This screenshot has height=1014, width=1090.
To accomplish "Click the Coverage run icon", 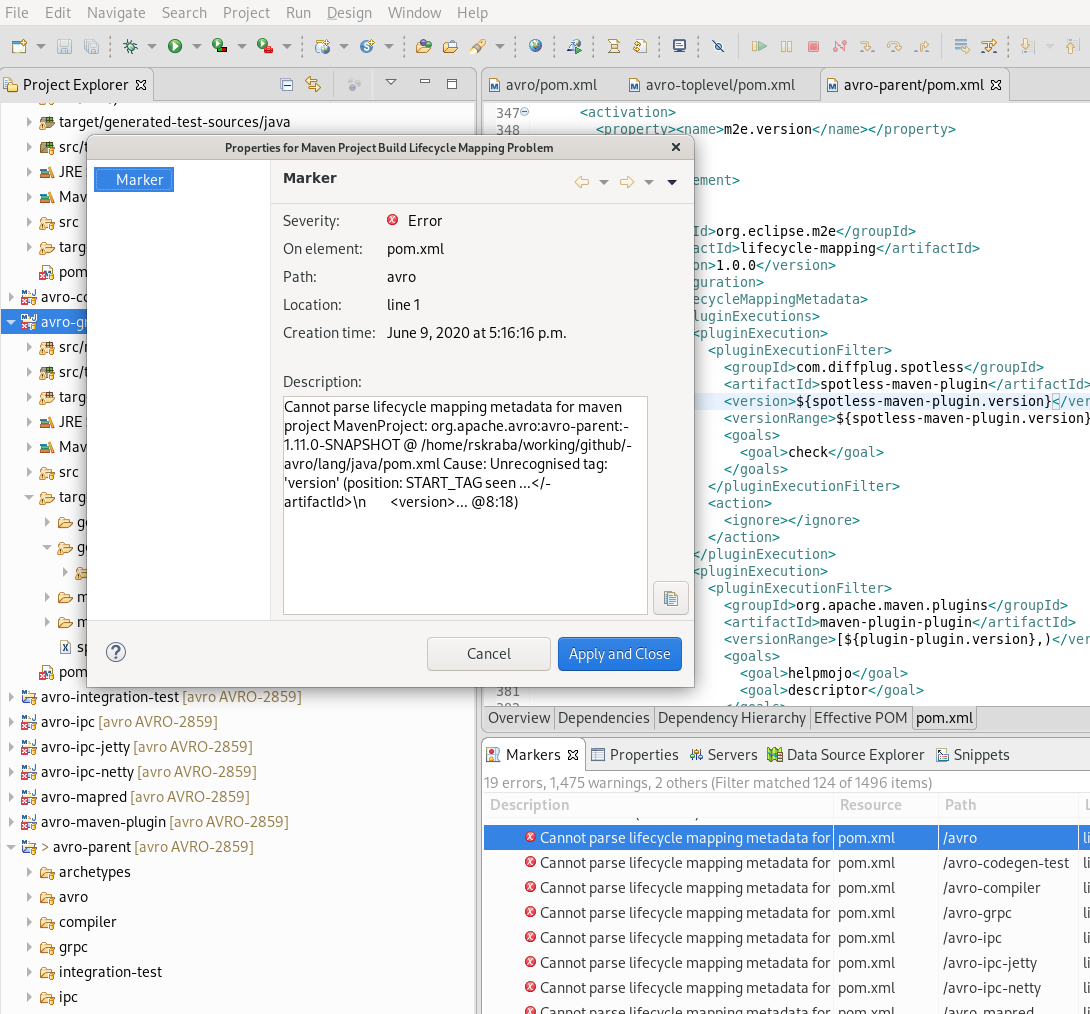I will pos(220,47).
